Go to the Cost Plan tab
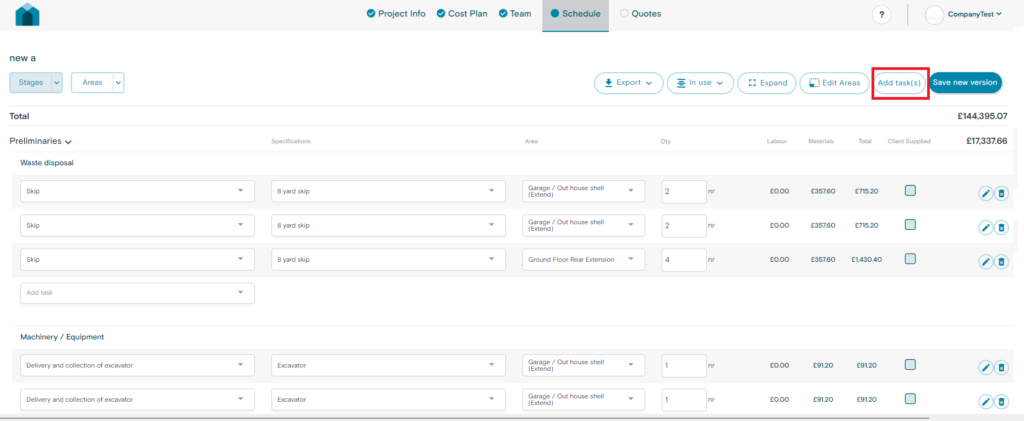The image size is (1024, 421). [462, 14]
